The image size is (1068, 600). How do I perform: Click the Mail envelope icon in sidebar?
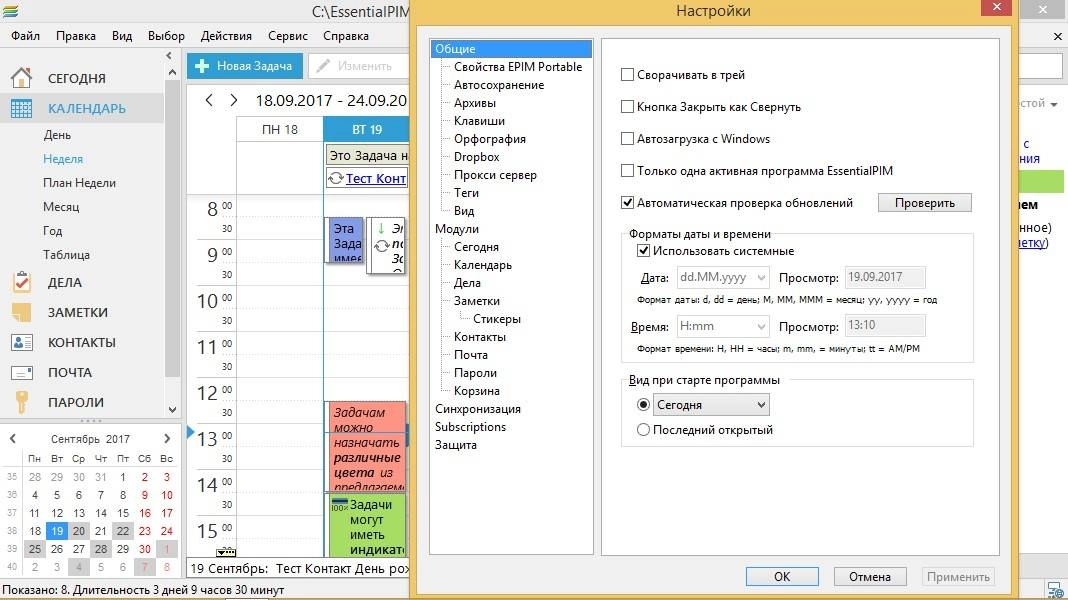pos(21,373)
